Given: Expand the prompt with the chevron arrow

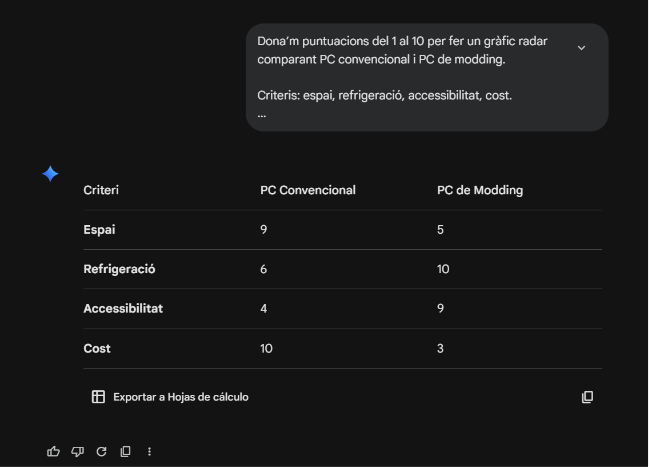Looking at the screenshot, I should (581, 48).
